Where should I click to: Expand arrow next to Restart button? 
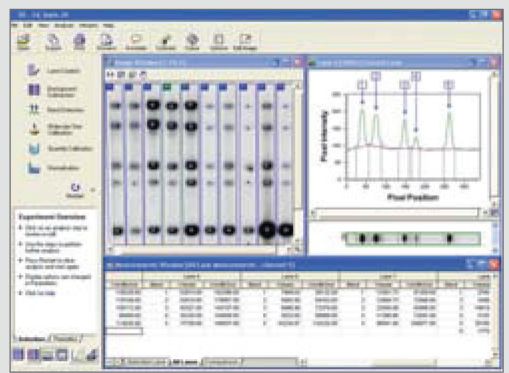point(93,190)
